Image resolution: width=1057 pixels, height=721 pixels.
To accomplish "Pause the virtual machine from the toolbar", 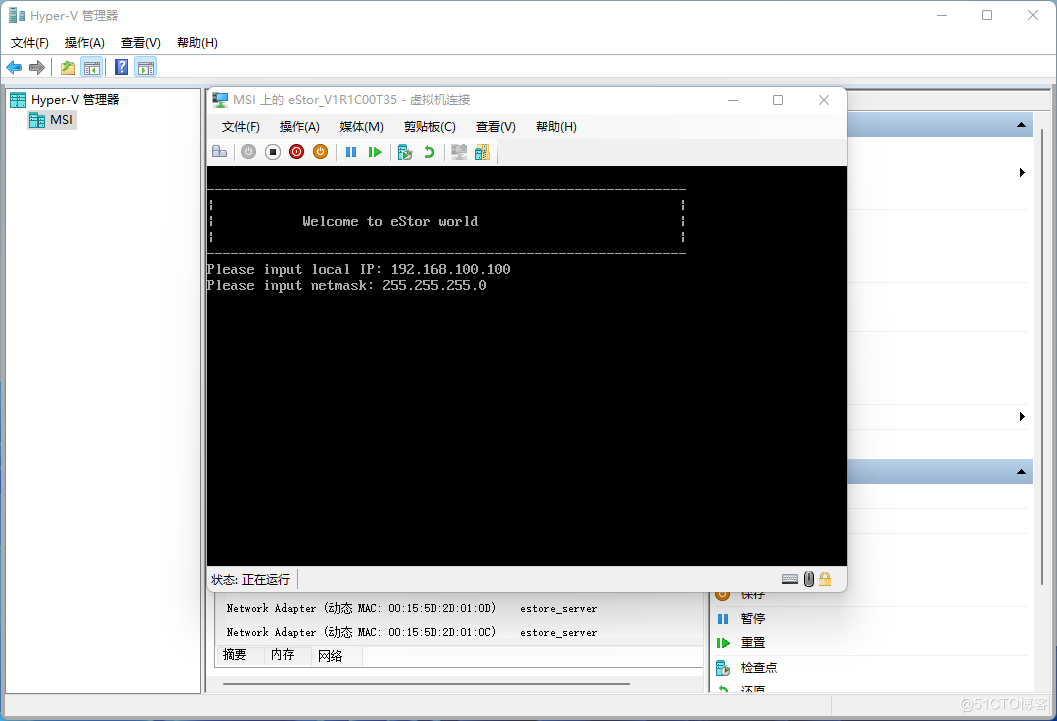I will click(x=351, y=152).
